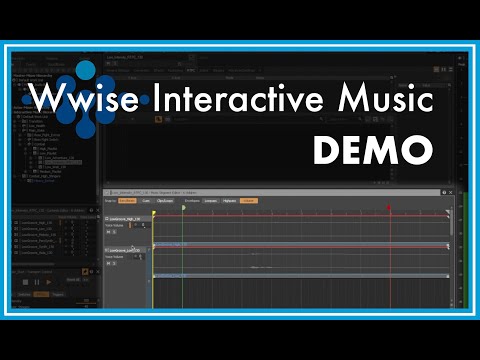Image resolution: width=480 pixels, height=360 pixels.
Task: Show the Highpass envelope
Action: 229,201
